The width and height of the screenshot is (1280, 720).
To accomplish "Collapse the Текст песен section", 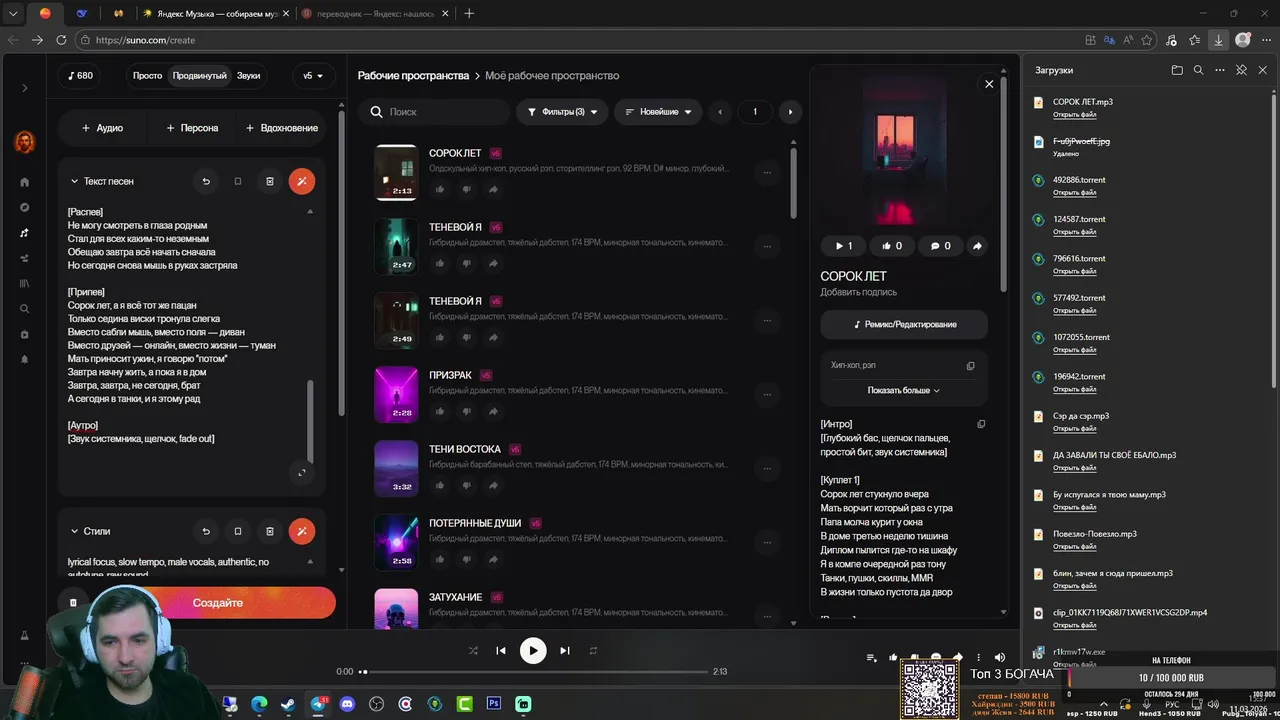I will point(74,181).
